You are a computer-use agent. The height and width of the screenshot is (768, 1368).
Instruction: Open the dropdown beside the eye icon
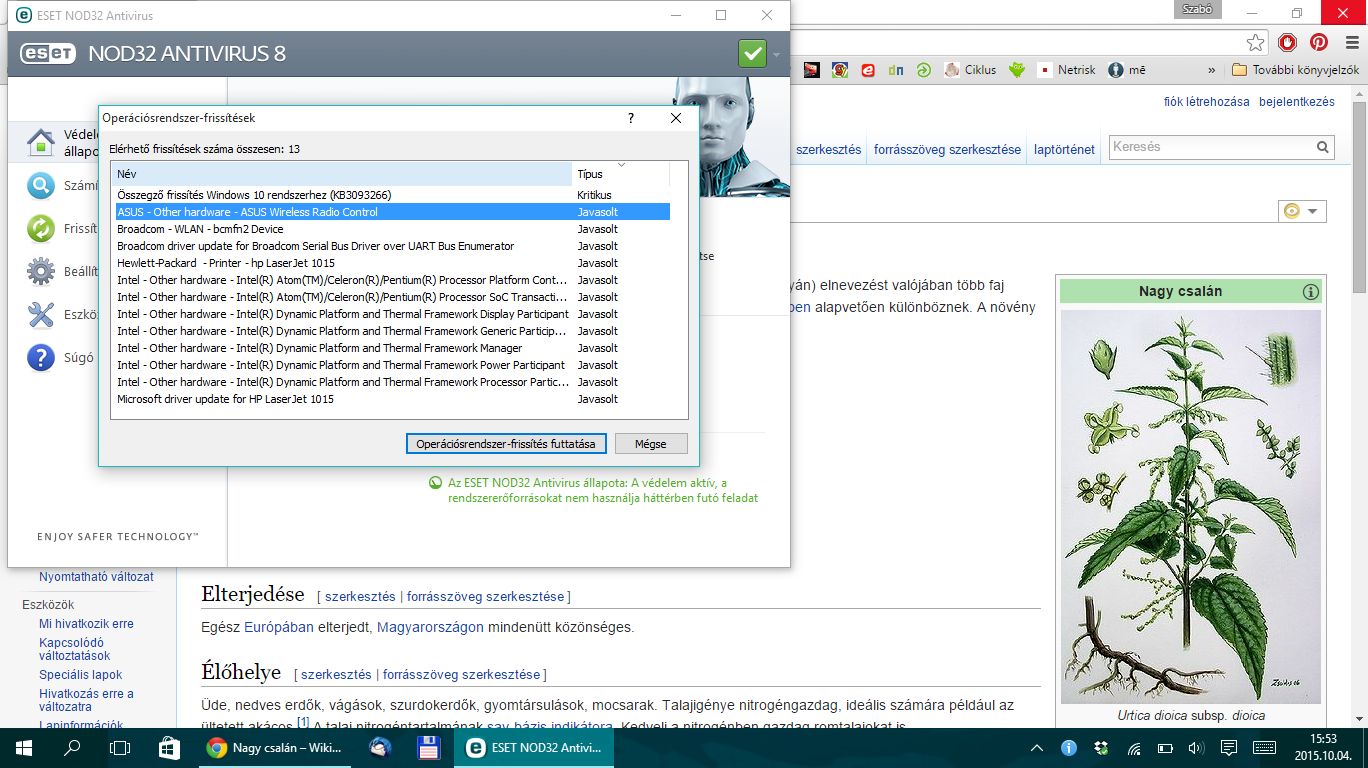(x=1312, y=211)
